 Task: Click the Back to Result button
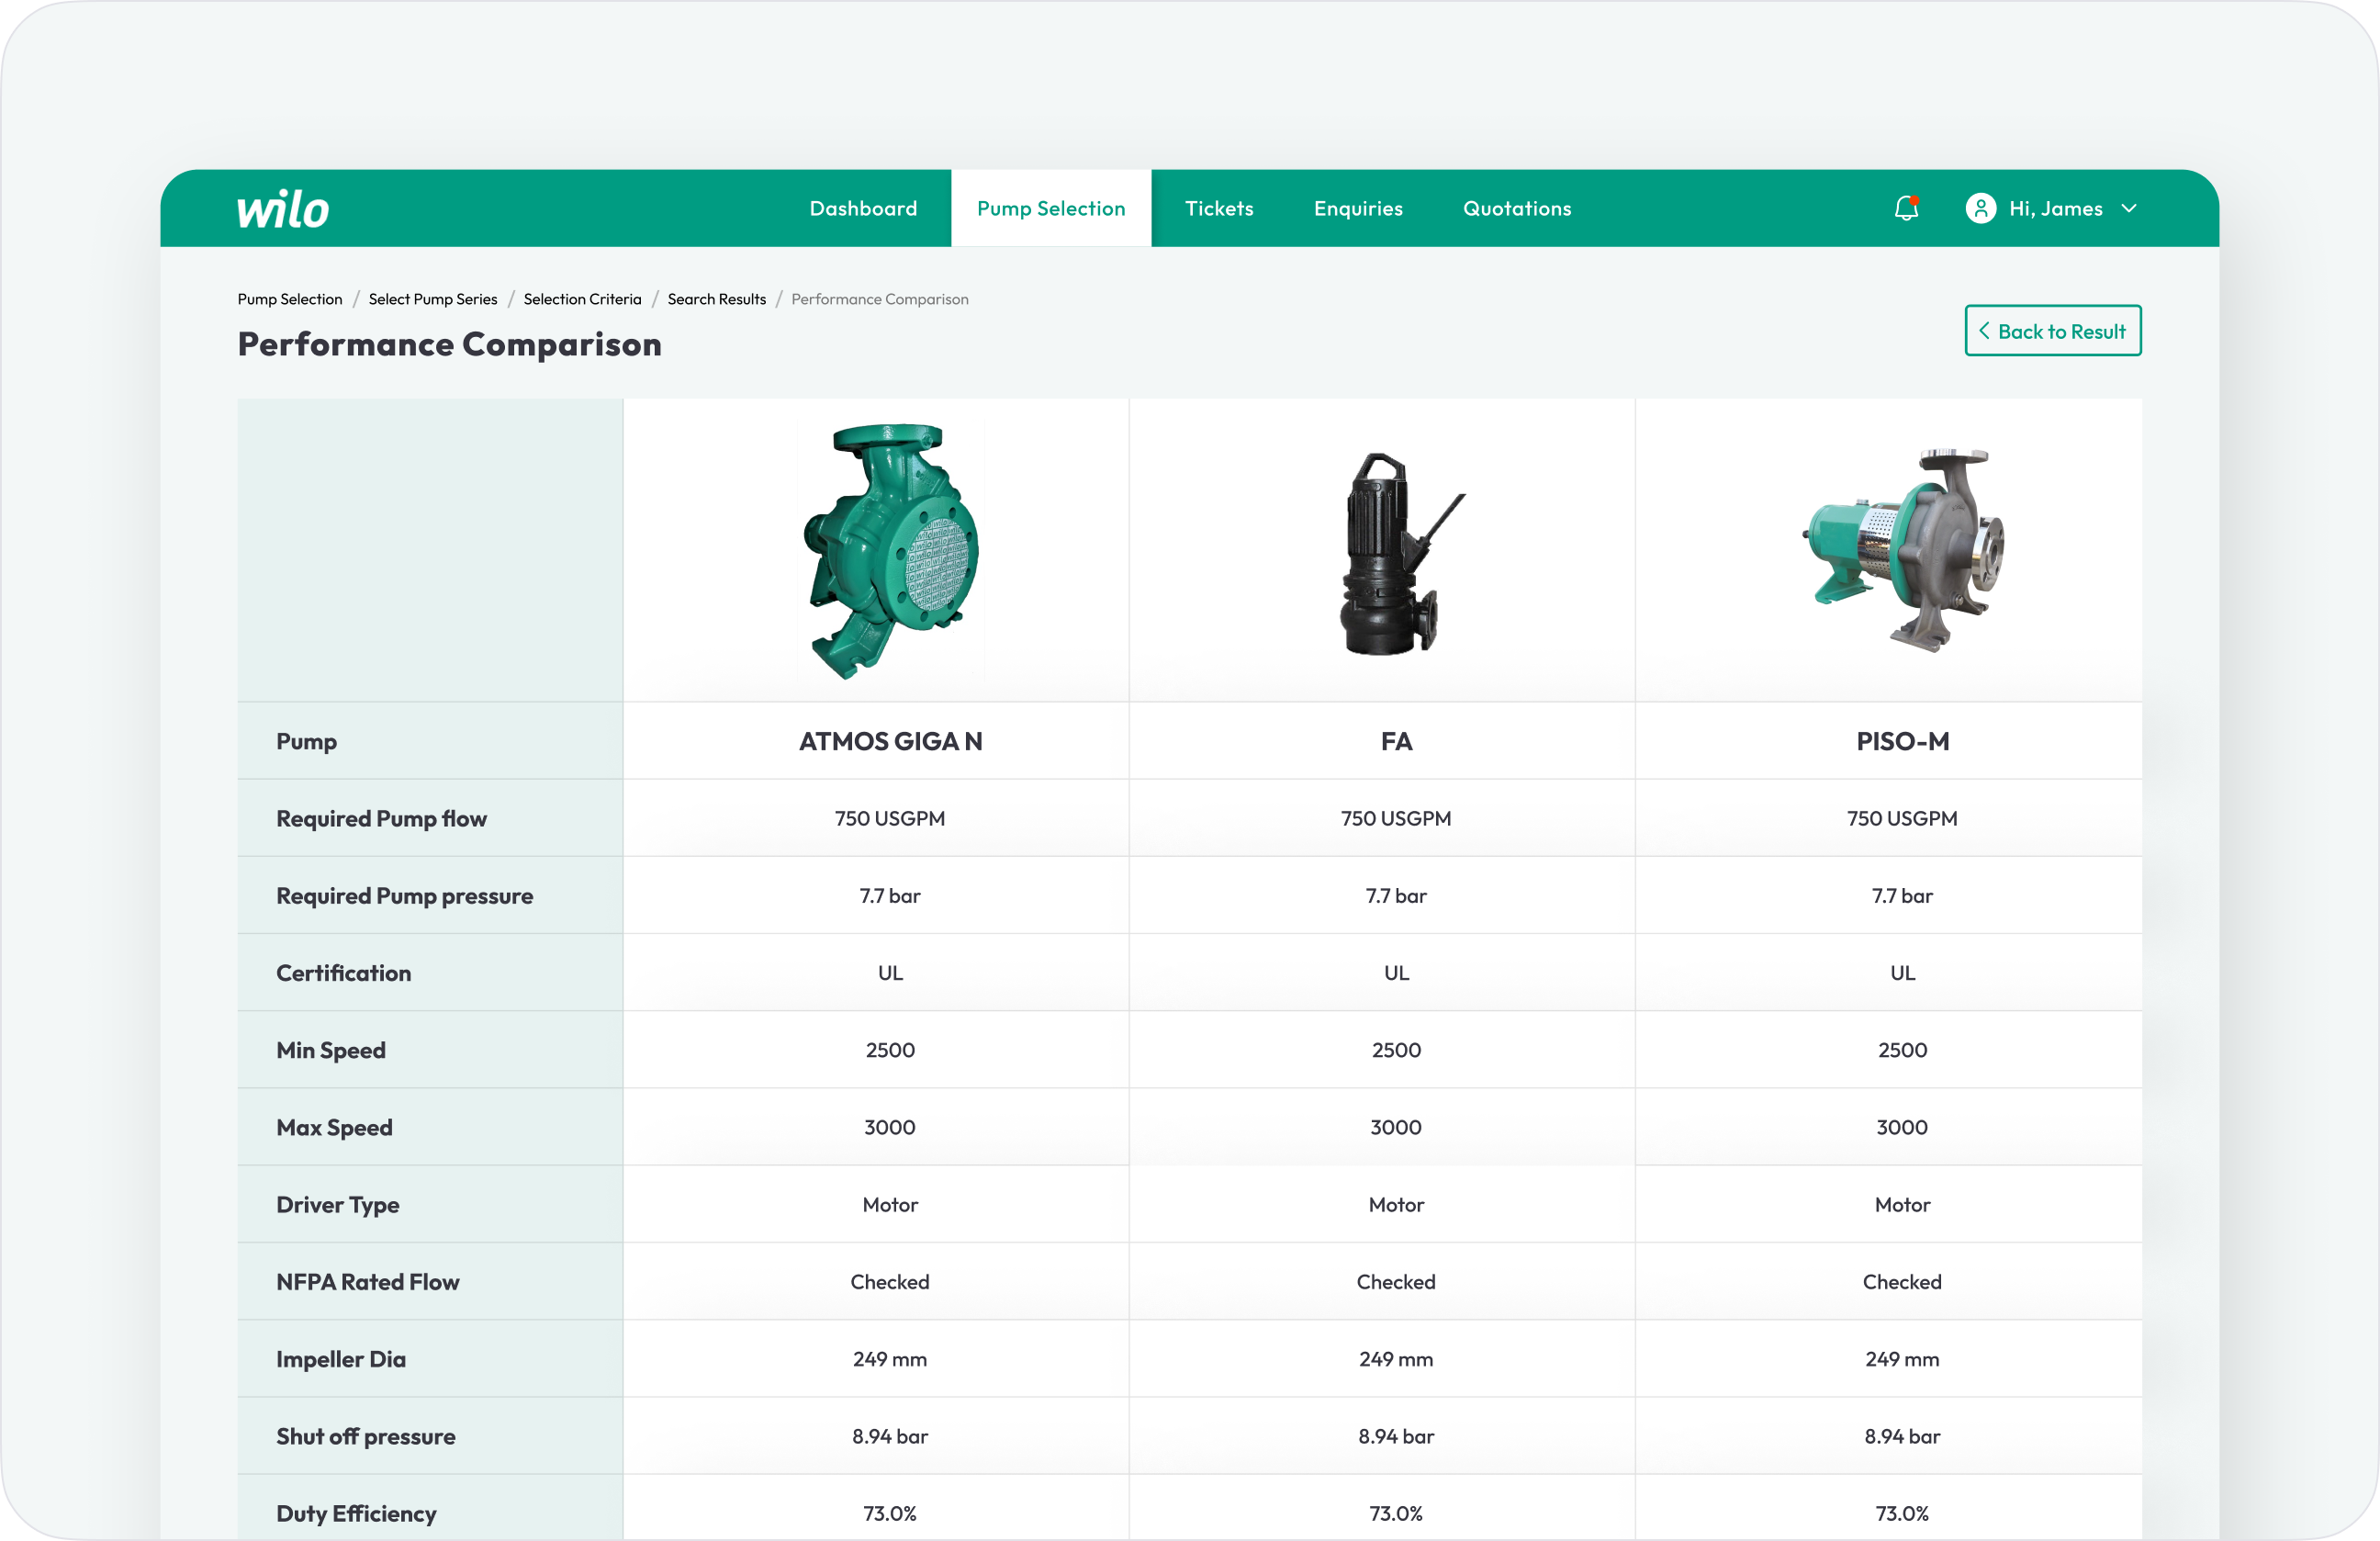coord(2052,331)
